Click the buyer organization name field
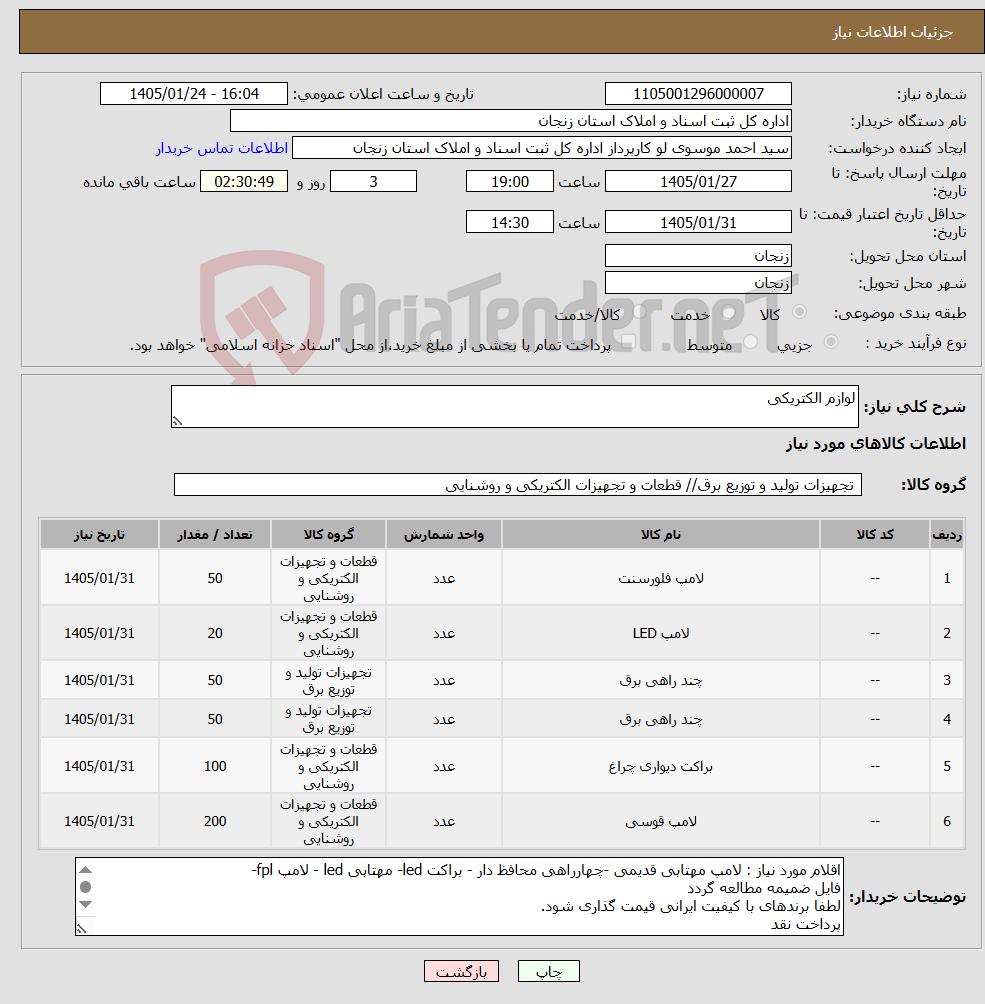This screenshot has width=985, height=1004. click(x=510, y=120)
